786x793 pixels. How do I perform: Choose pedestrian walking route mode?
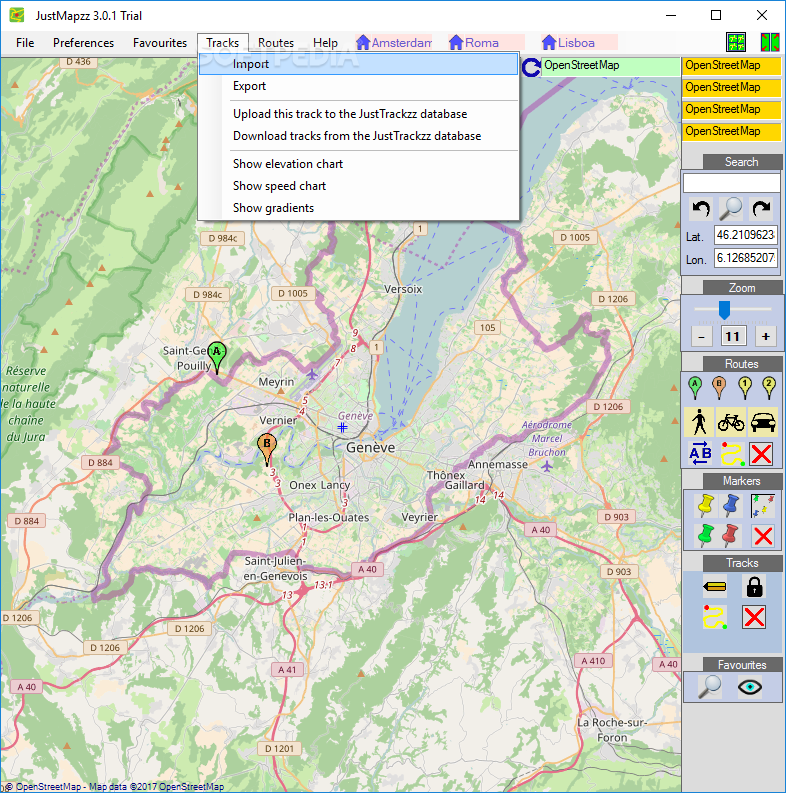(x=700, y=422)
